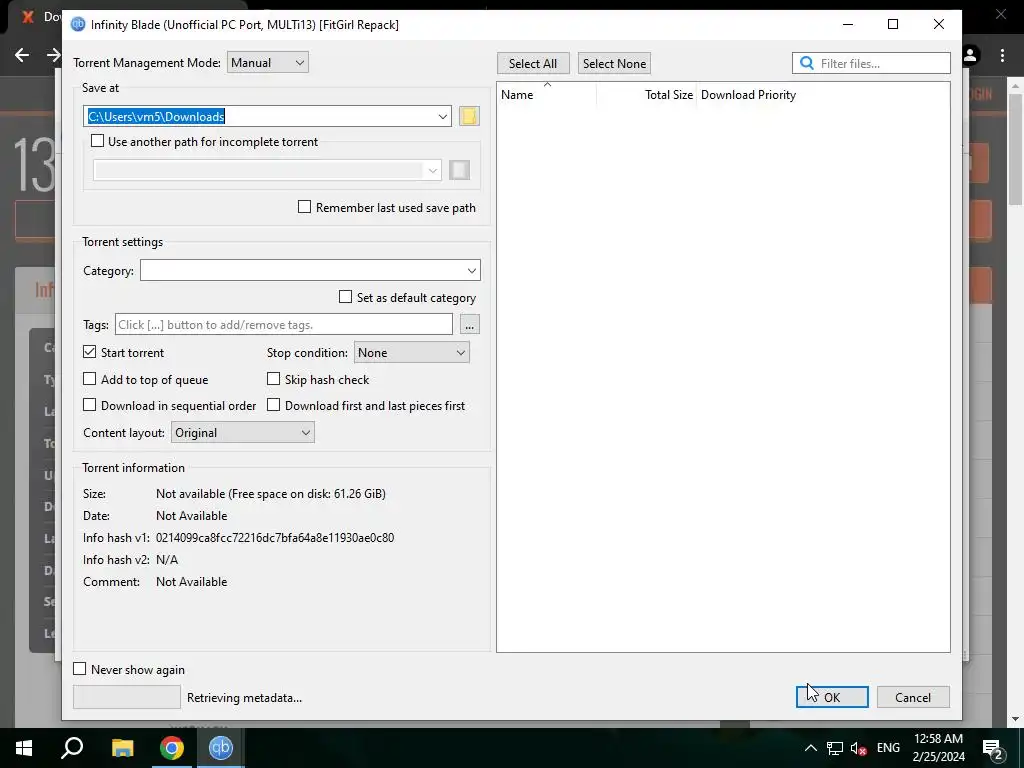Screen dimensions: 1024x768
Task: Enable Add to top of queue
Action: click(x=89, y=379)
